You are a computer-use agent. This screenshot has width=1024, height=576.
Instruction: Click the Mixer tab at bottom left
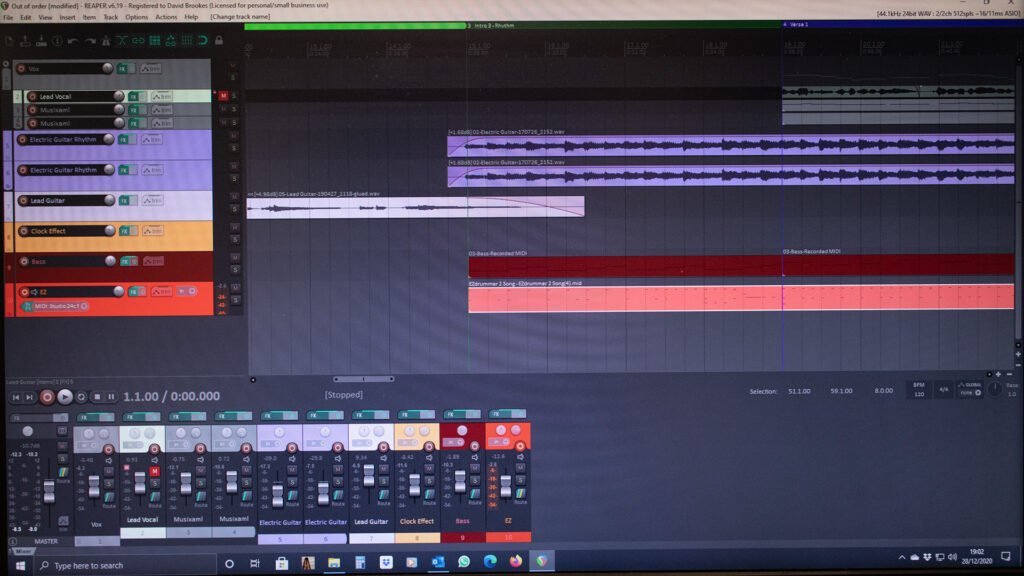point(20,550)
